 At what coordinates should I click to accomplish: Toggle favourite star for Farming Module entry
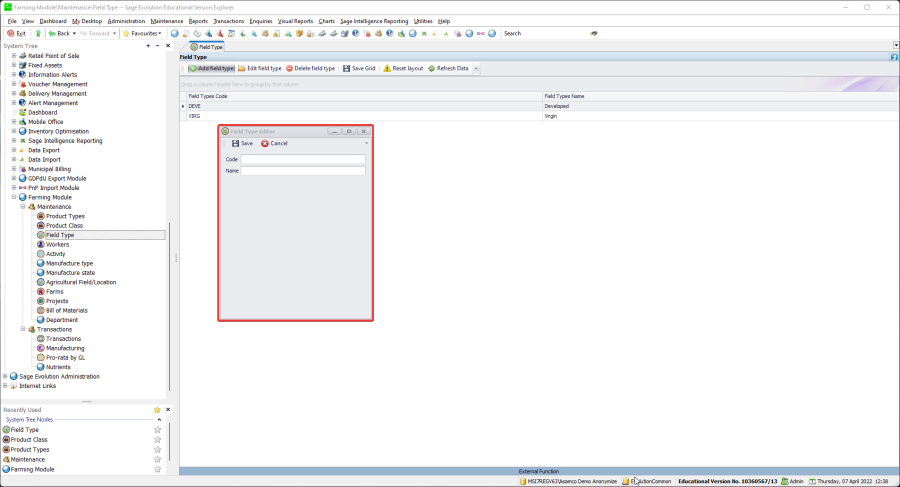tap(157, 469)
